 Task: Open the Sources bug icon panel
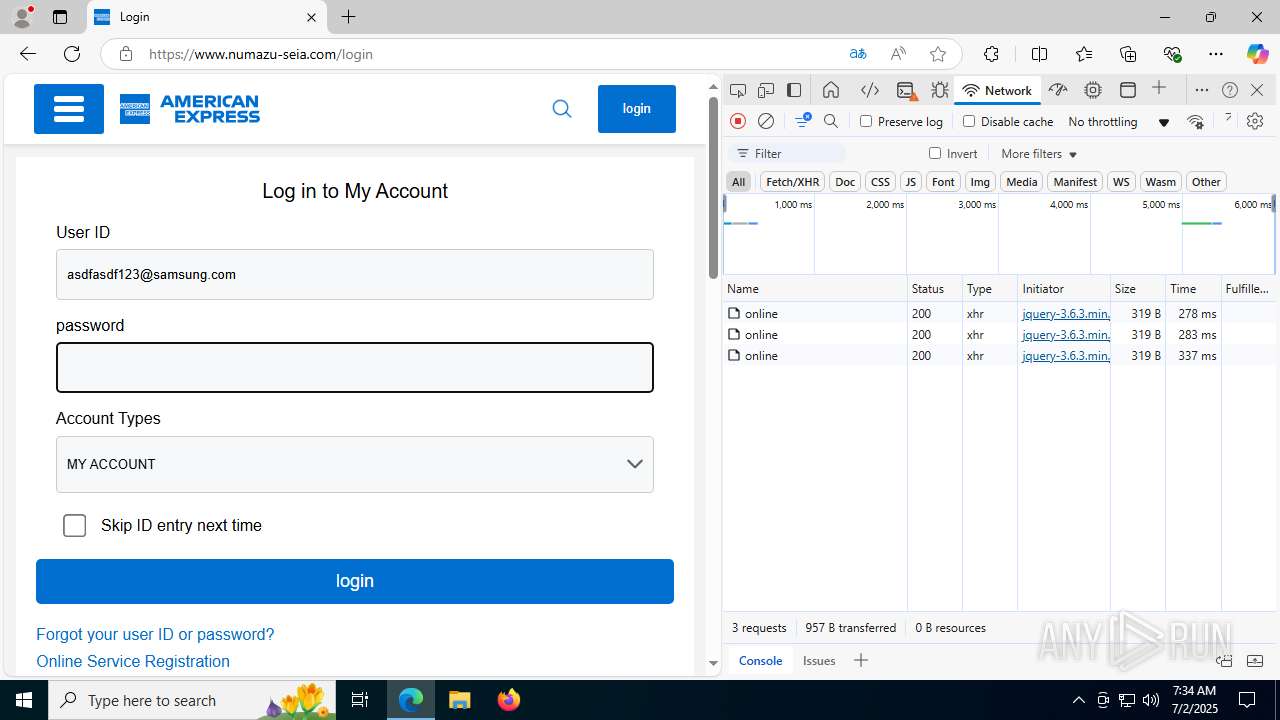pos(940,90)
